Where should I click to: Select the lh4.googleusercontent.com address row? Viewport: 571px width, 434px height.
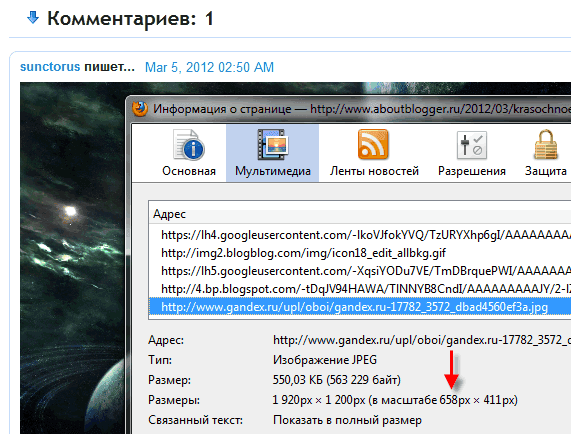[360, 235]
